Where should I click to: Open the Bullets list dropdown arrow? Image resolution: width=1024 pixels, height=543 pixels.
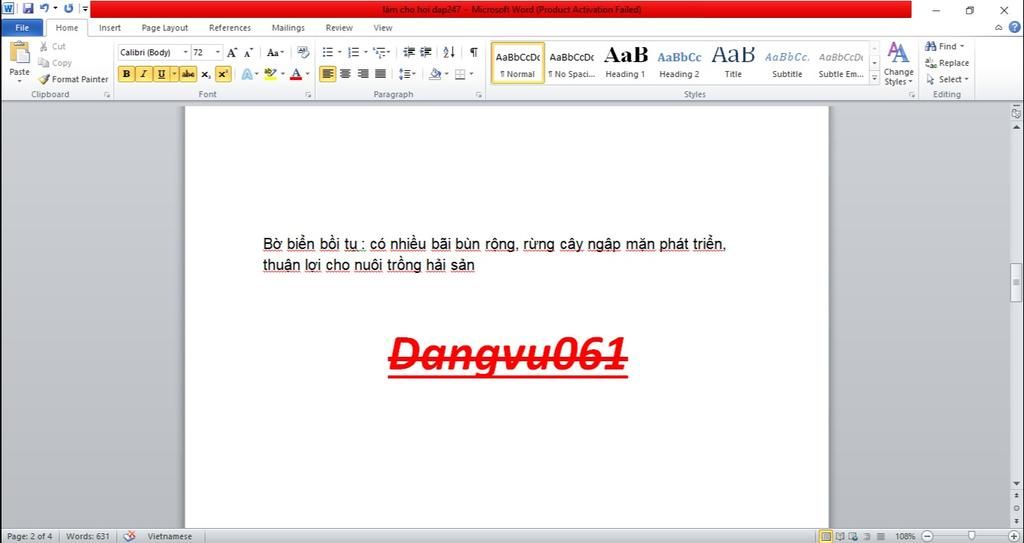340,52
